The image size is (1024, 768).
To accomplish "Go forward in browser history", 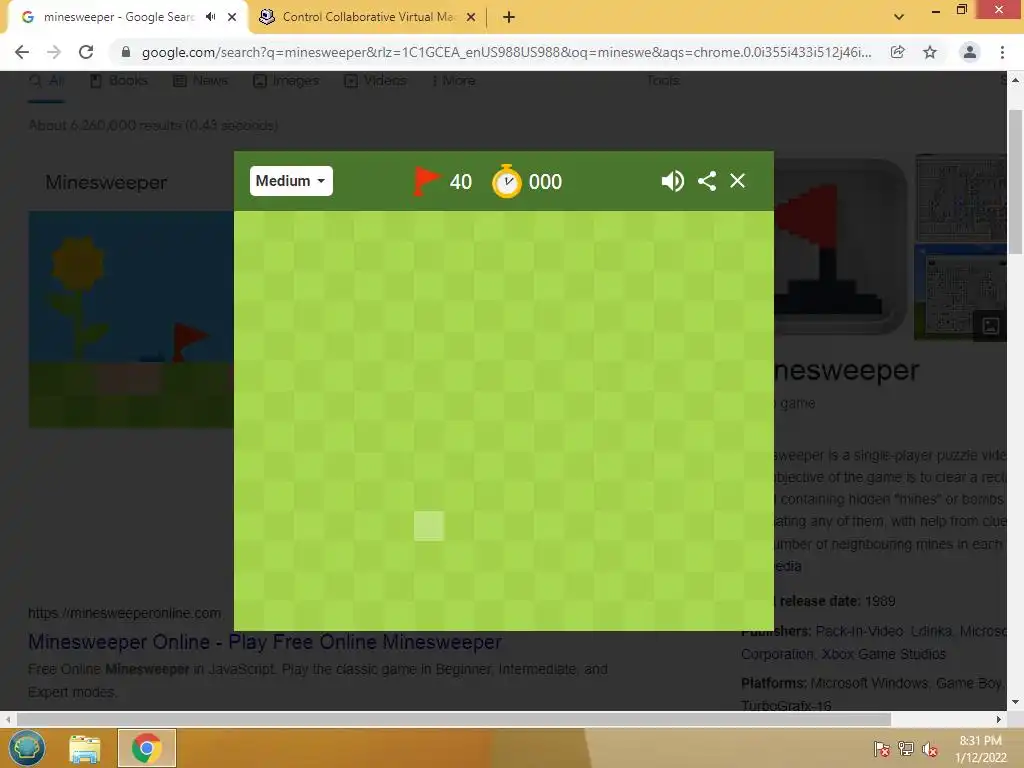I will tap(54, 52).
